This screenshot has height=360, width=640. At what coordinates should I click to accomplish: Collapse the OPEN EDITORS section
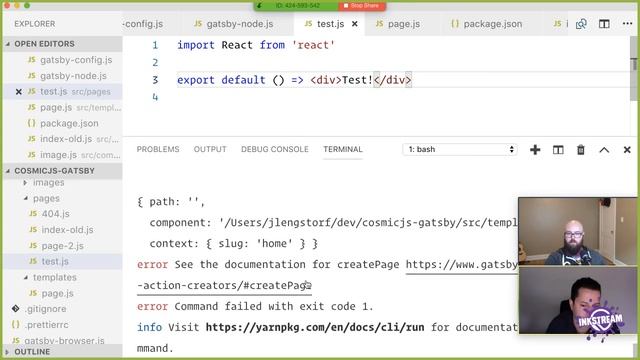(x=62, y=44)
